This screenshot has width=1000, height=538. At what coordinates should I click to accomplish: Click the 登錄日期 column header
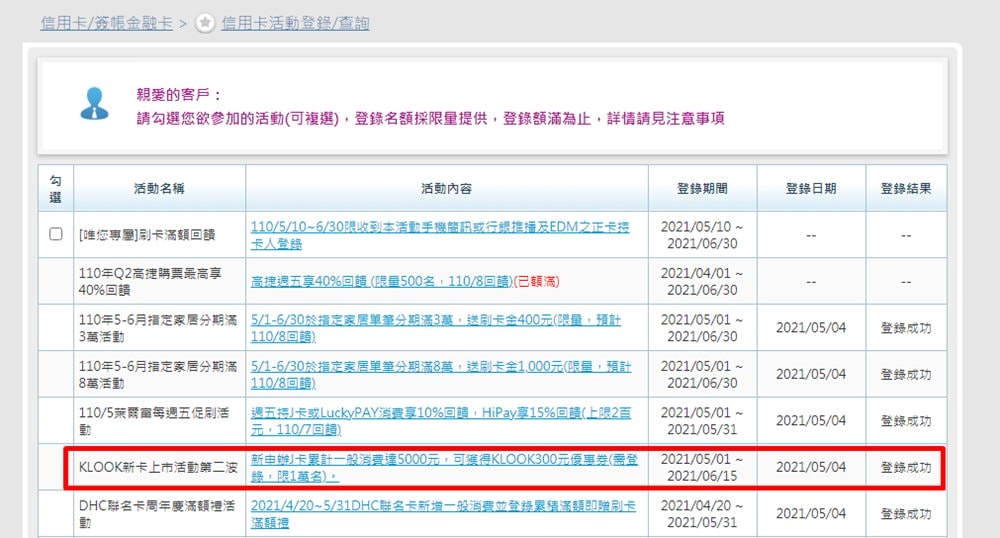pos(811,188)
